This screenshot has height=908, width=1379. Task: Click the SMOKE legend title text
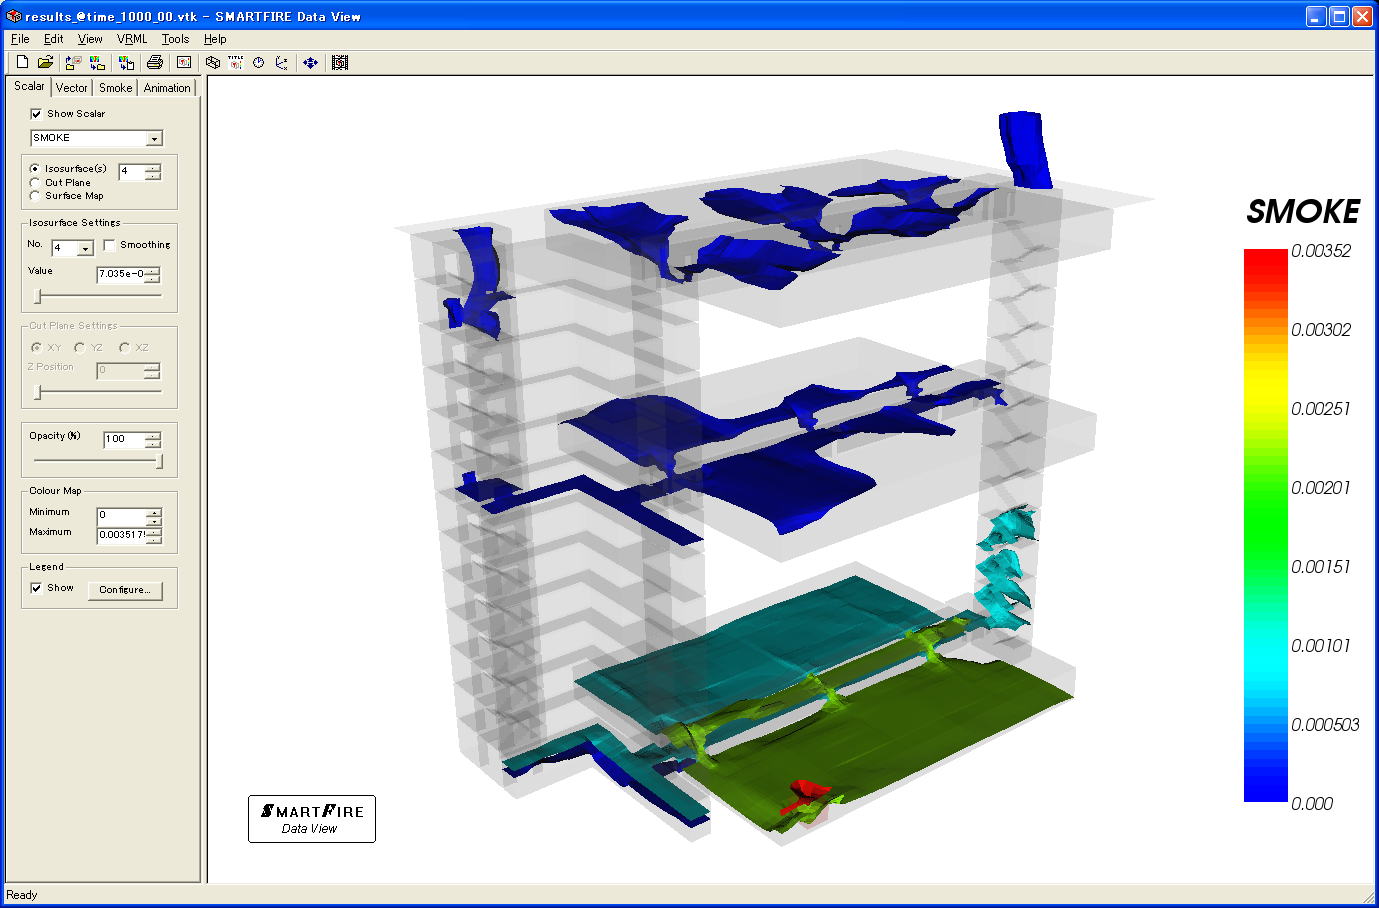click(x=1303, y=212)
